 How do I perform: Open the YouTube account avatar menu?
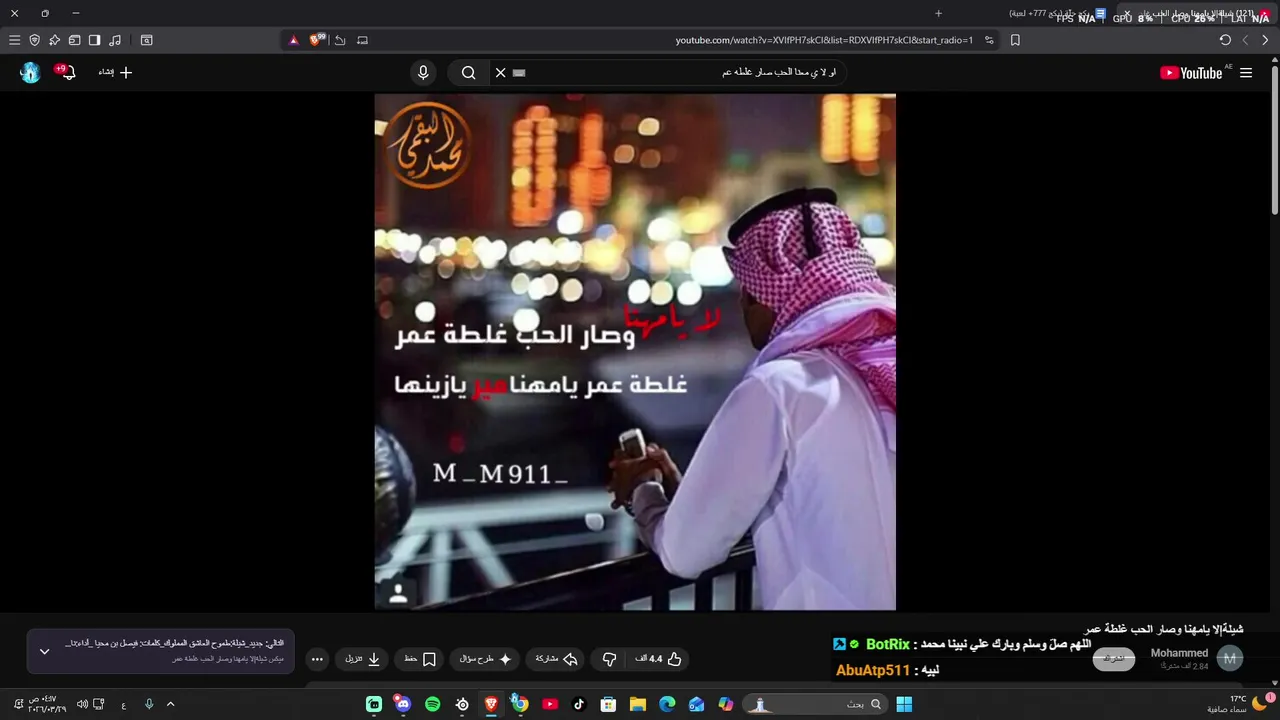pyautogui.click(x=30, y=72)
